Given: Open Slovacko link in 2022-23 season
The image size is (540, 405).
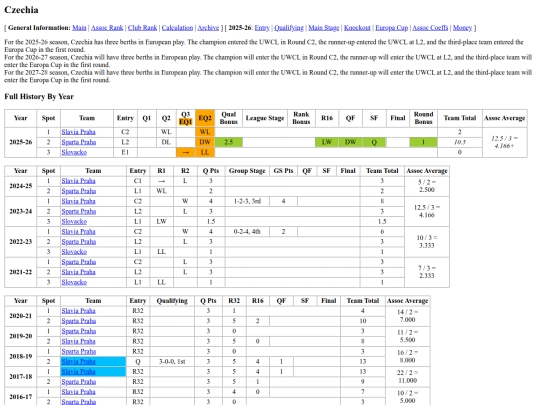Looking at the screenshot, I should tap(74, 252).
